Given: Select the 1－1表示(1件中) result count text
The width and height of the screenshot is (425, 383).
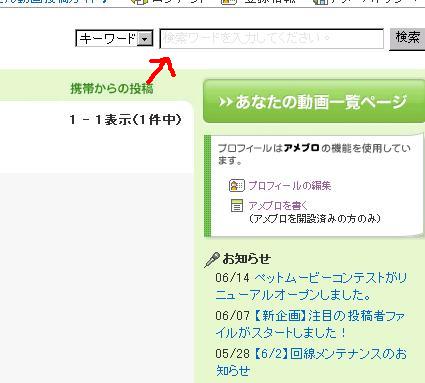Looking at the screenshot, I should [x=125, y=120].
